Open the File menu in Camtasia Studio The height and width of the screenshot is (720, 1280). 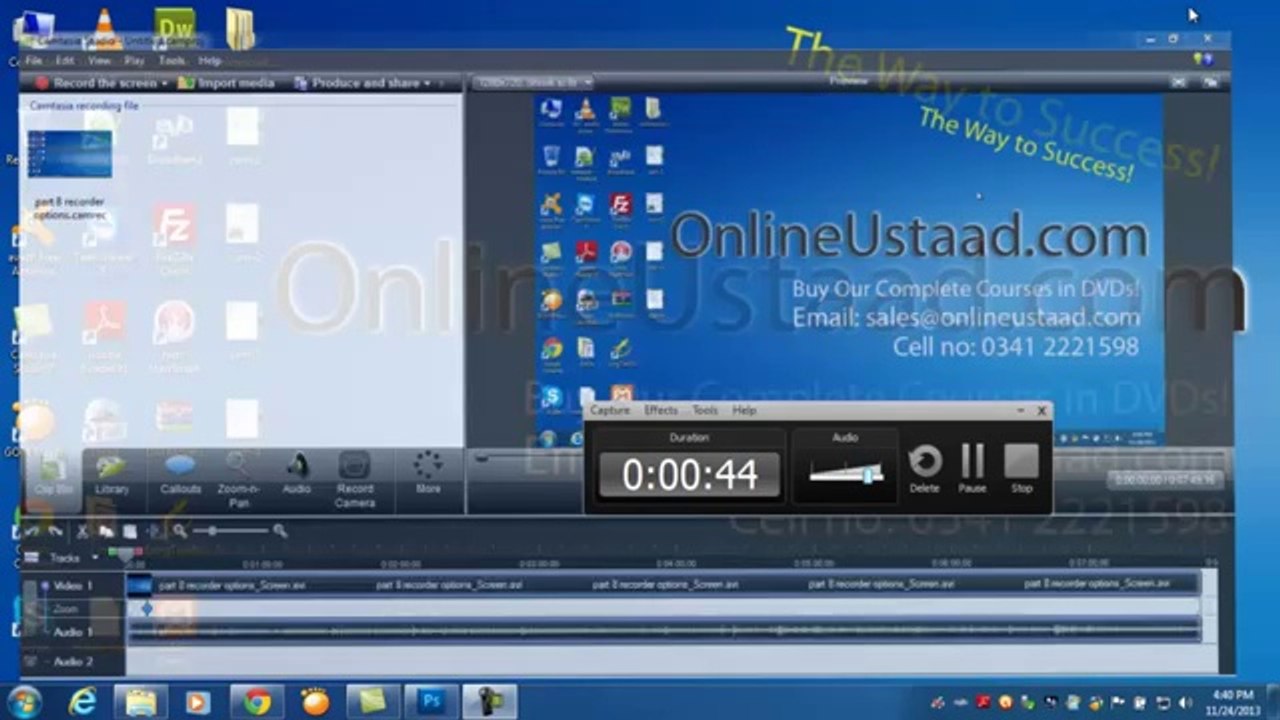click(34, 61)
